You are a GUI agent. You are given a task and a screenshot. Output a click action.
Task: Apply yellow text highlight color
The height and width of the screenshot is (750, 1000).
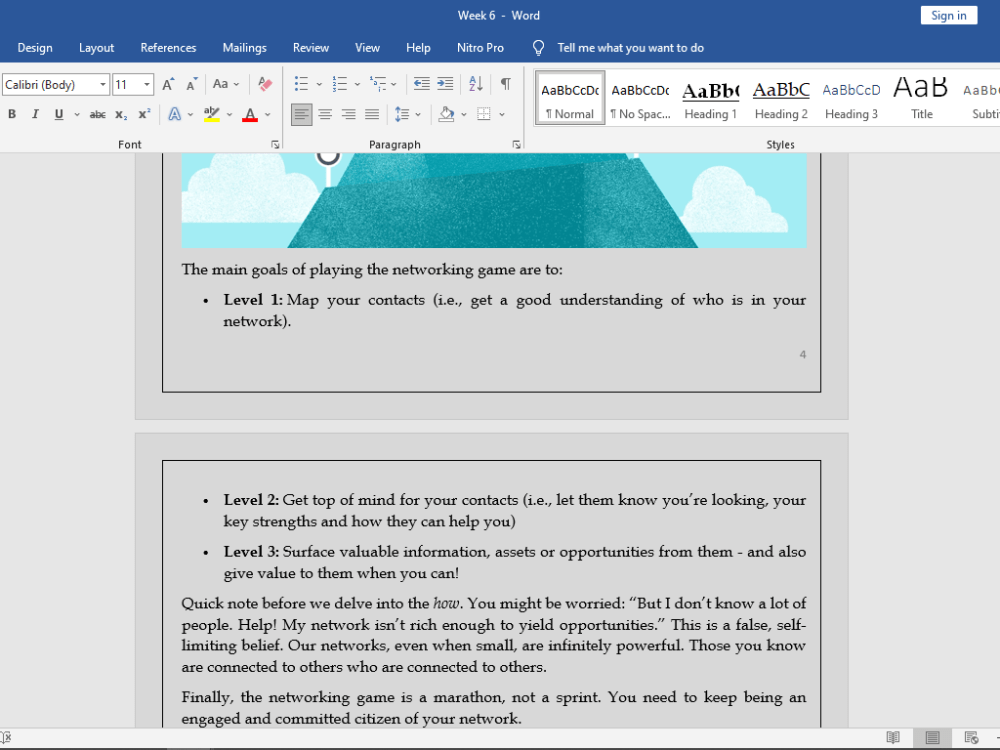[x=212, y=114]
